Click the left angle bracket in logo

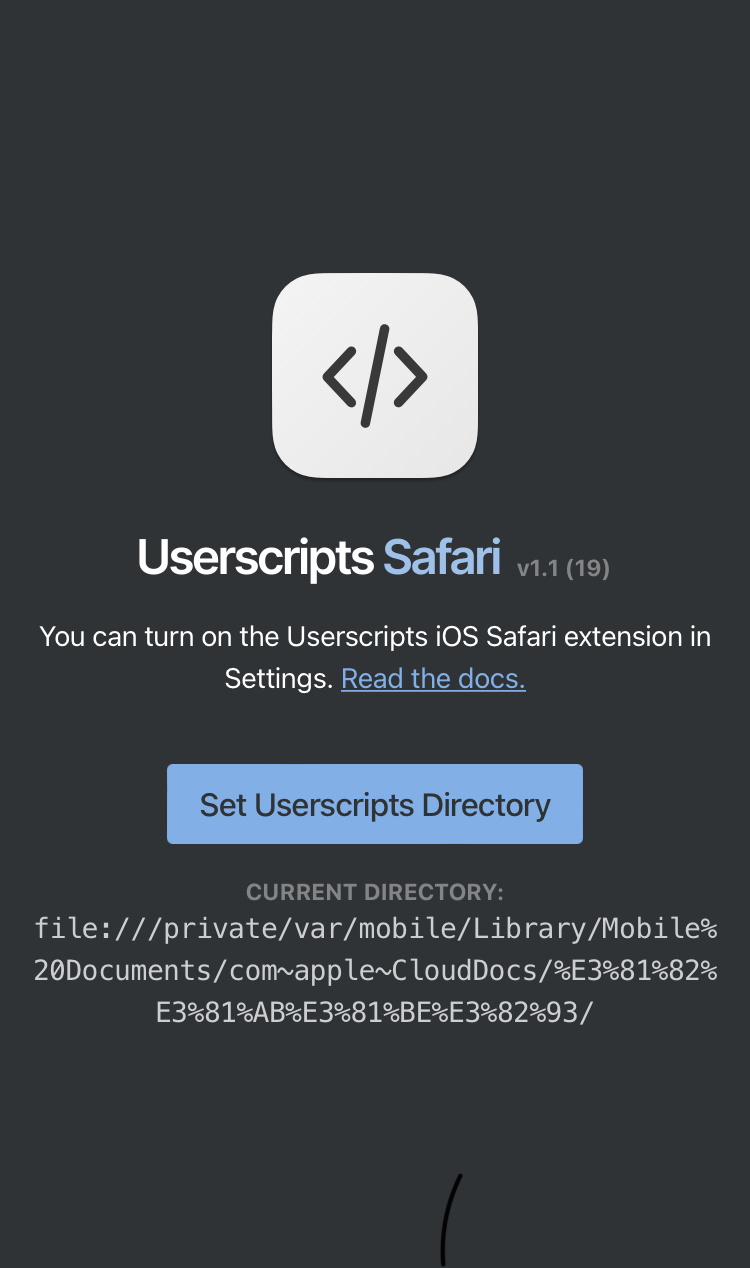click(x=338, y=376)
